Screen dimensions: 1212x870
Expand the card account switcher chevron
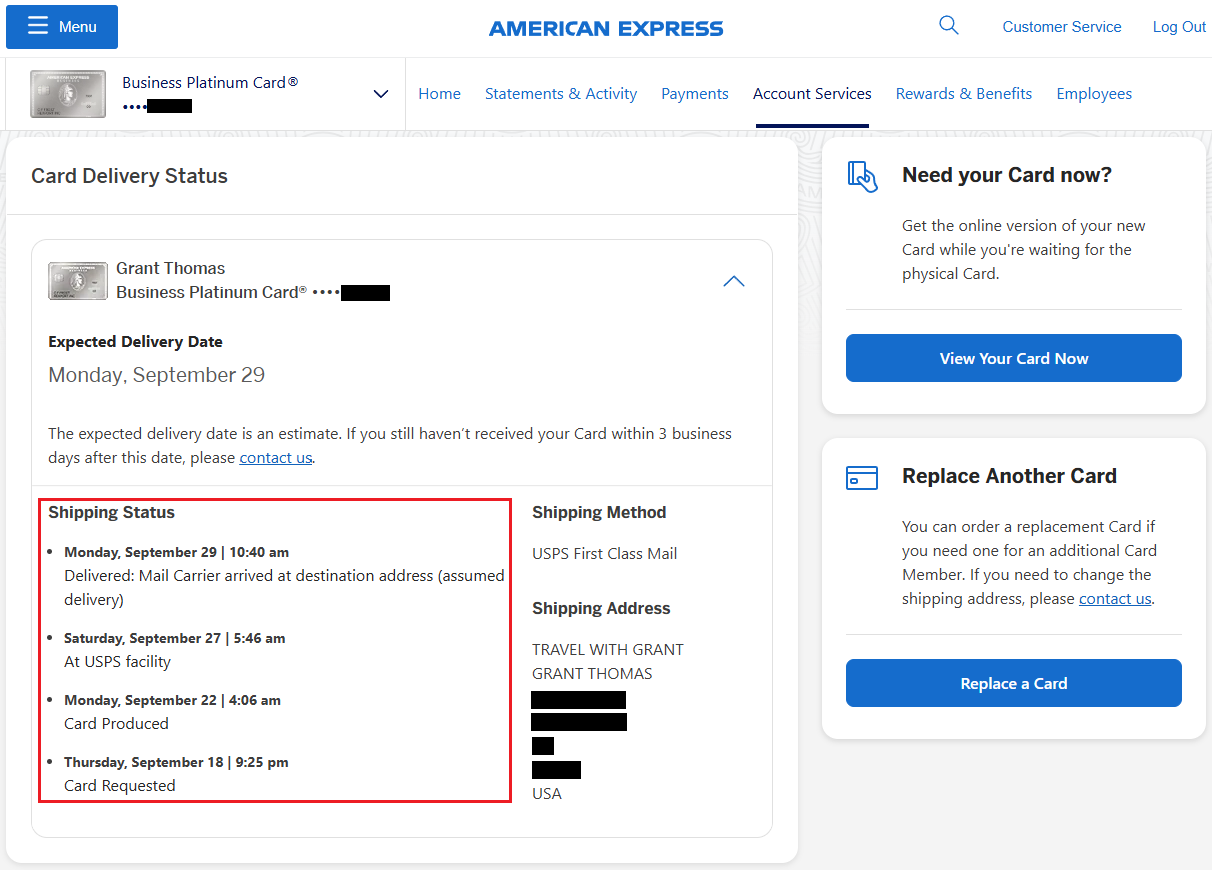point(380,94)
